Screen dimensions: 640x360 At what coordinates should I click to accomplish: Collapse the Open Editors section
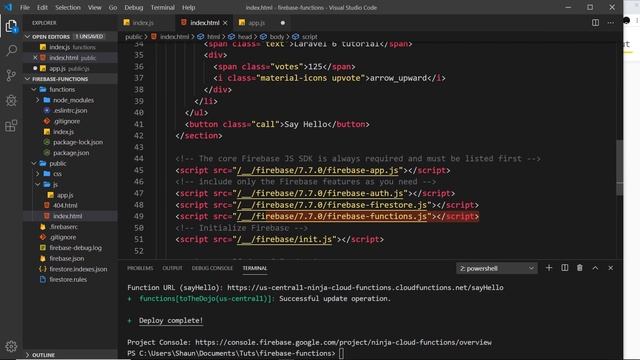tap(27, 37)
